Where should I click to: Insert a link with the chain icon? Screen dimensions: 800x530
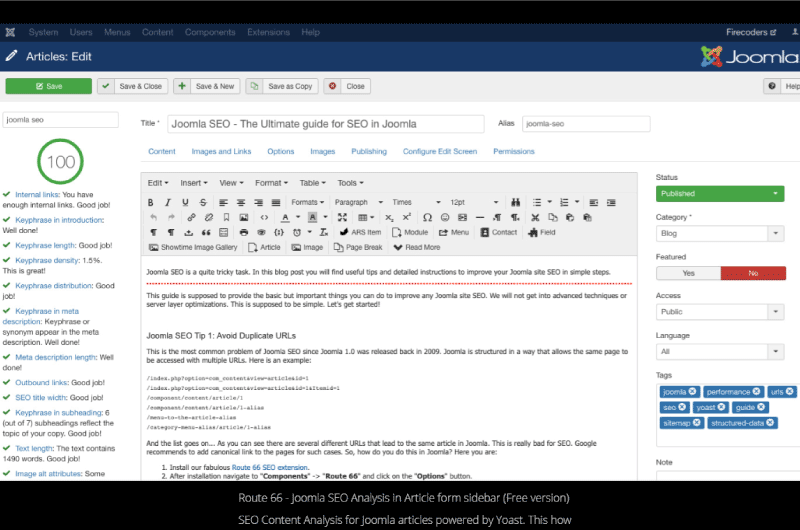191,217
